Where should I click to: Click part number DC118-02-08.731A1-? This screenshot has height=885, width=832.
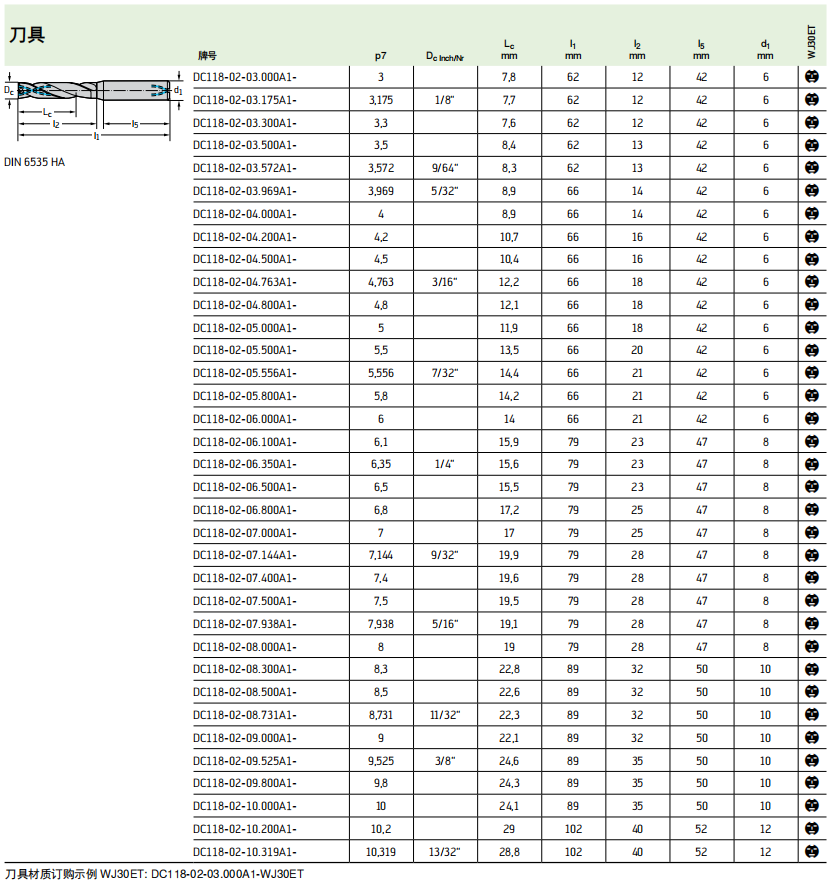click(x=245, y=715)
